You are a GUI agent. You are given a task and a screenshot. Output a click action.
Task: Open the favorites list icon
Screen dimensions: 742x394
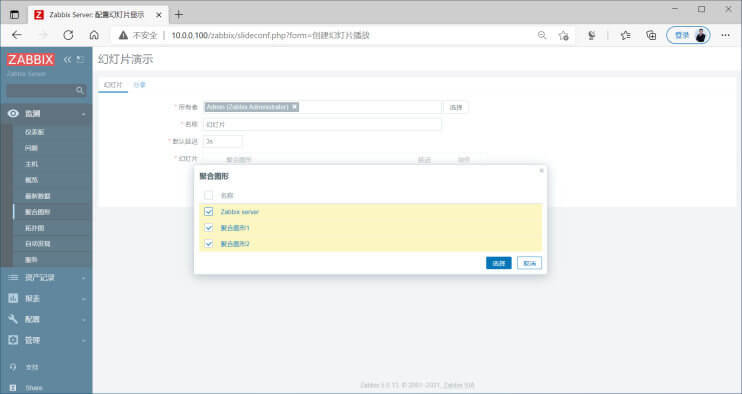click(x=626, y=35)
